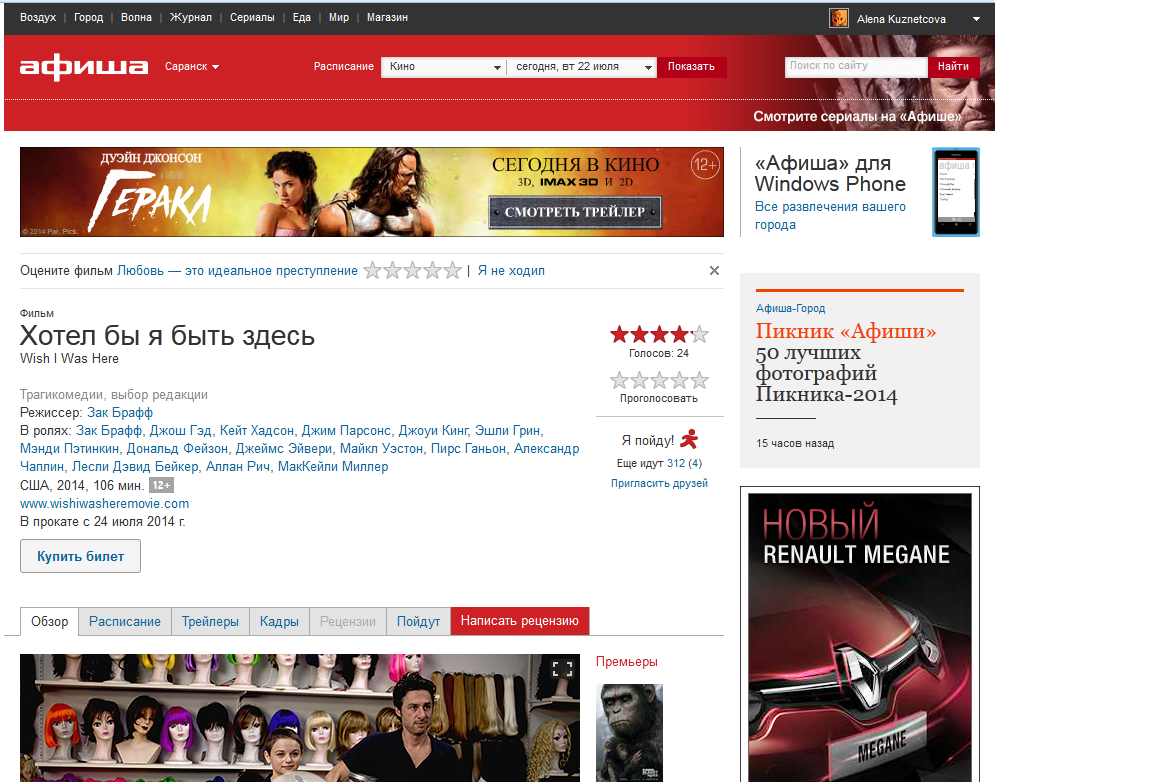Viewport: 1152px width, 782px height.
Task: Click the Купить билет button
Action: pyautogui.click(x=80, y=556)
